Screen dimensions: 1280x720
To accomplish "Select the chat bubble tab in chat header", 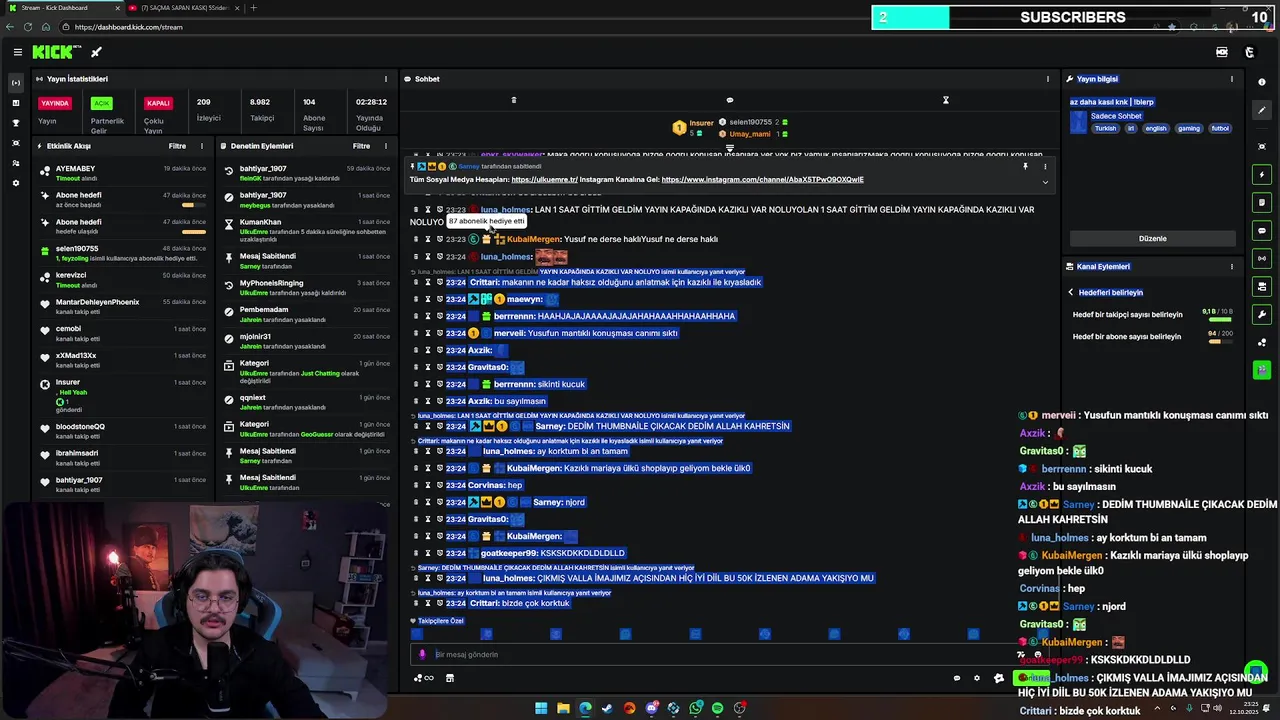I will [730, 100].
